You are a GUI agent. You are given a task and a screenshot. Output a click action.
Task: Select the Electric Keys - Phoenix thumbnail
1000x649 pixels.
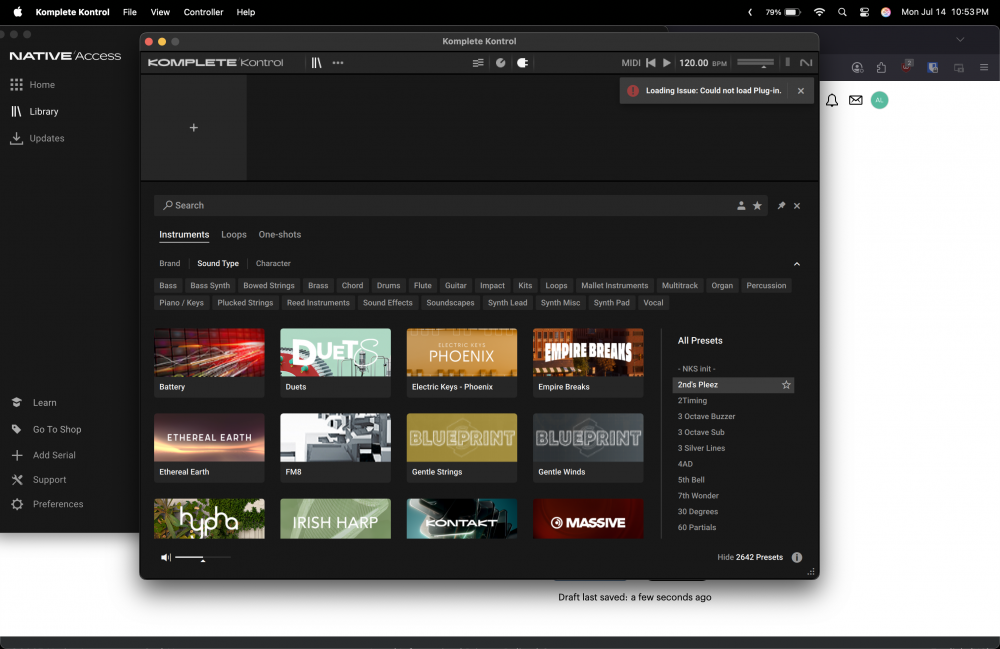tap(462, 362)
